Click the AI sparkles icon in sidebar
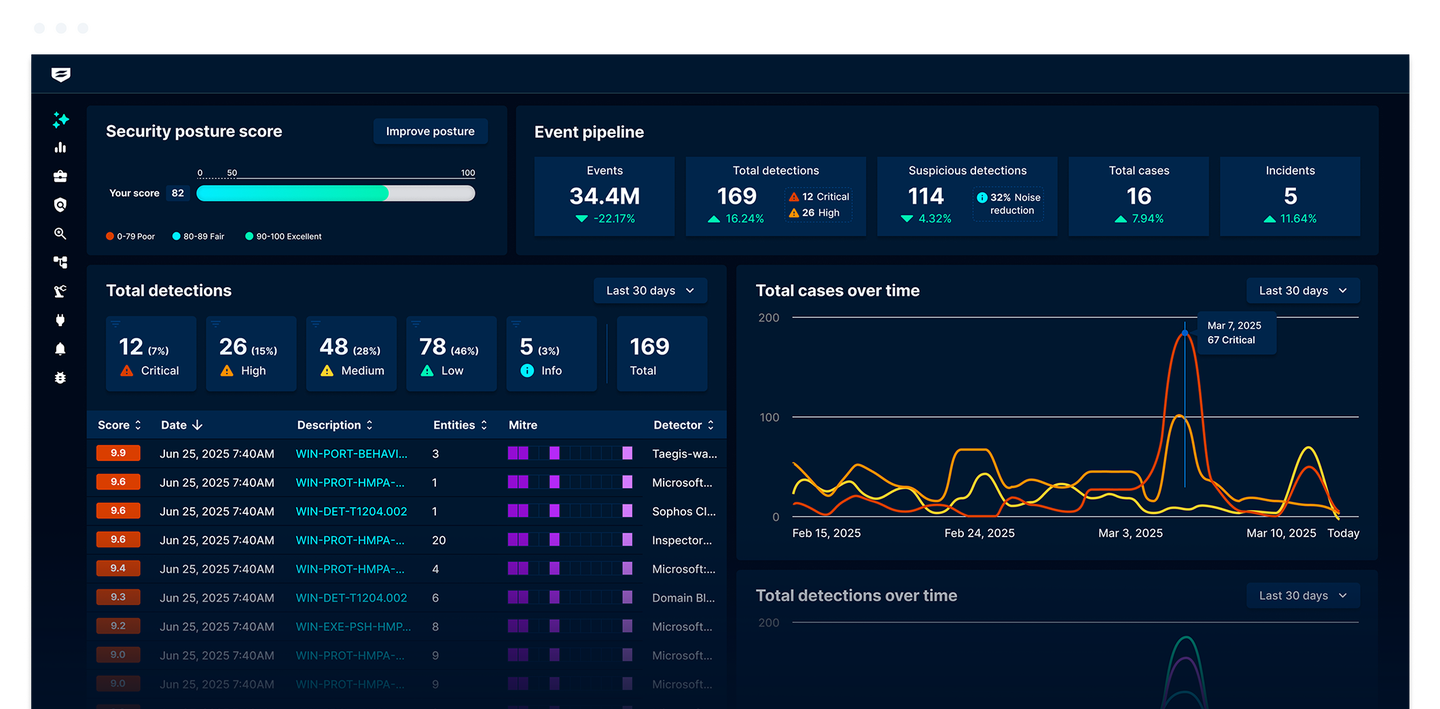The height and width of the screenshot is (709, 1440). (x=60, y=120)
